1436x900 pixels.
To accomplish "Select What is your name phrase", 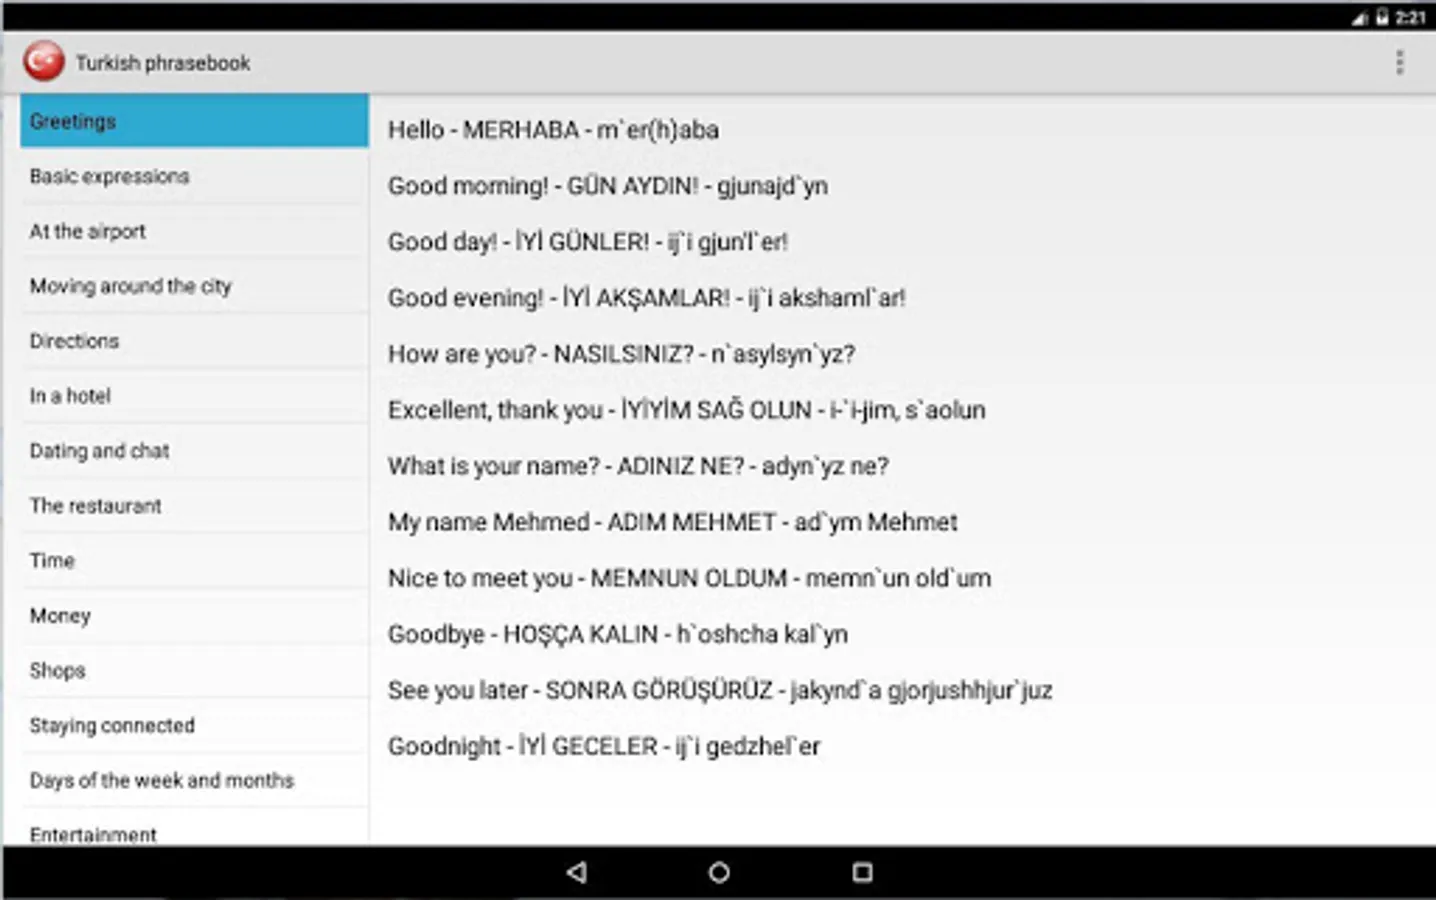I will point(638,466).
